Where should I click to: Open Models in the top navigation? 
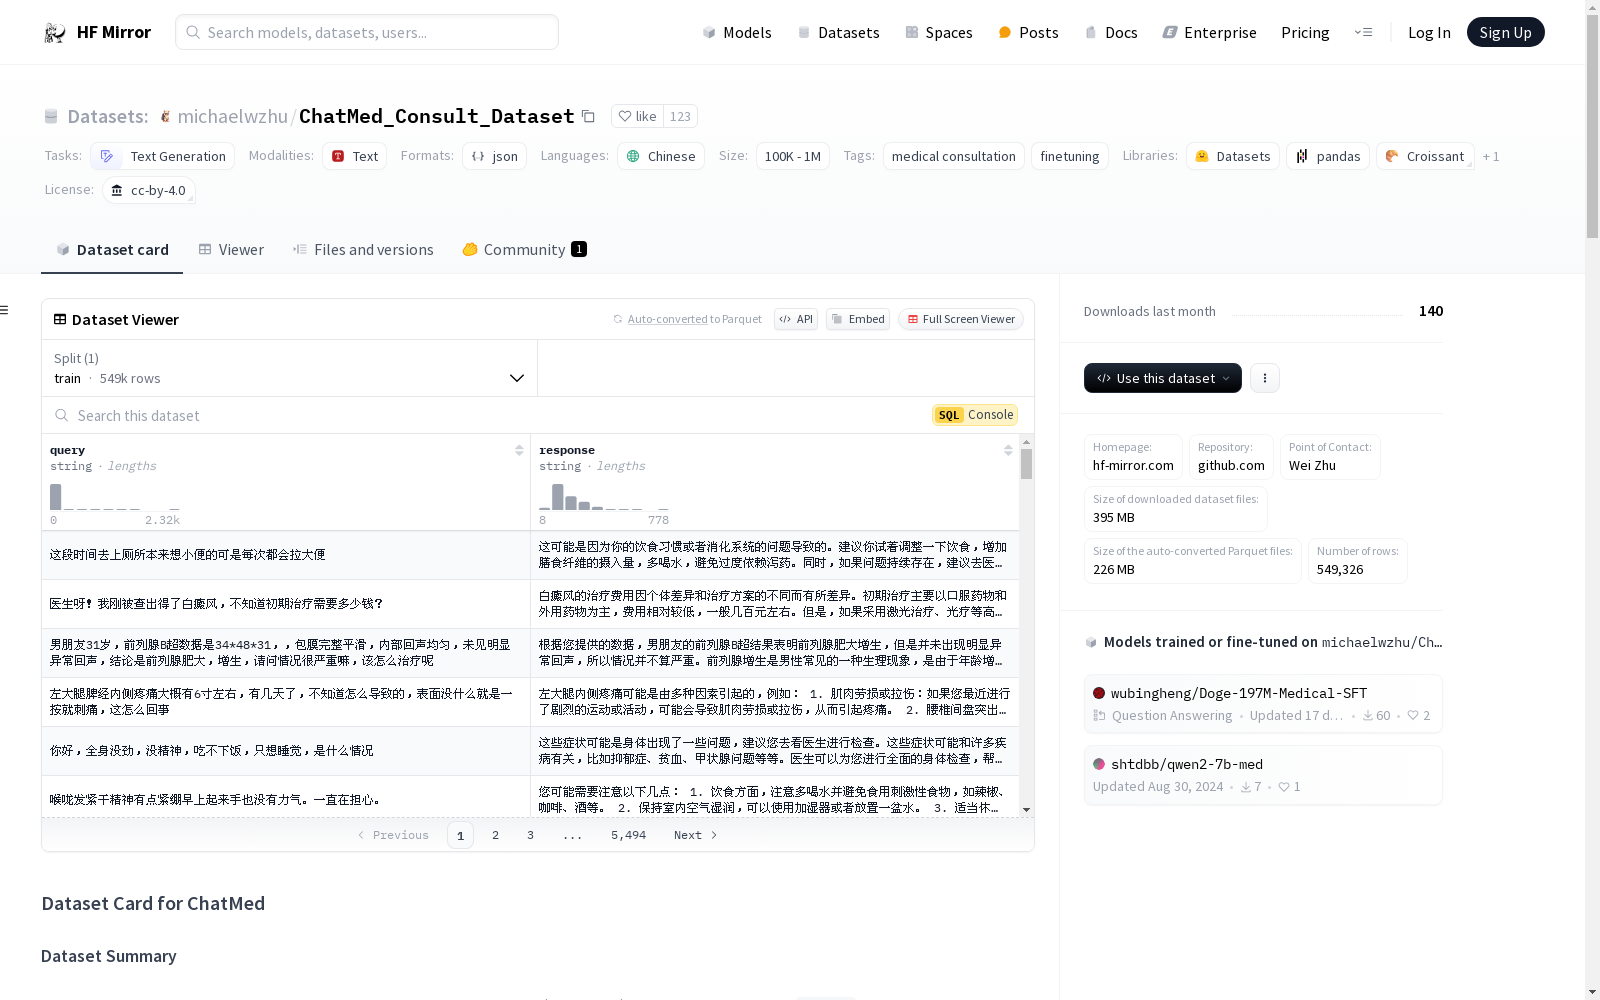click(x=737, y=33)
